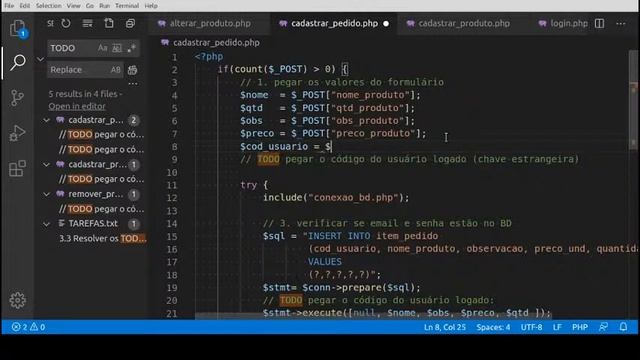Open the Run menu
The image size is (640, 360).
click(104, 6)
